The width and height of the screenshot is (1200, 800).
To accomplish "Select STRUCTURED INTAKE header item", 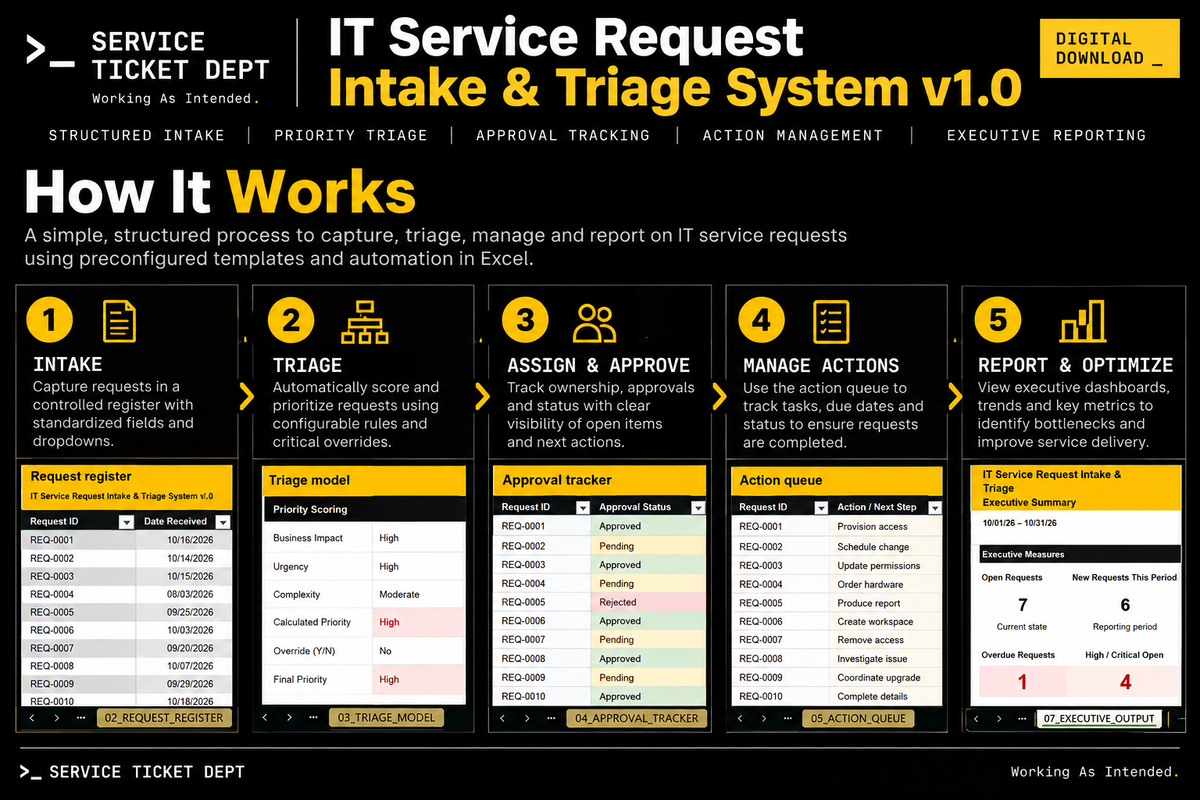I will pos(137,135).
